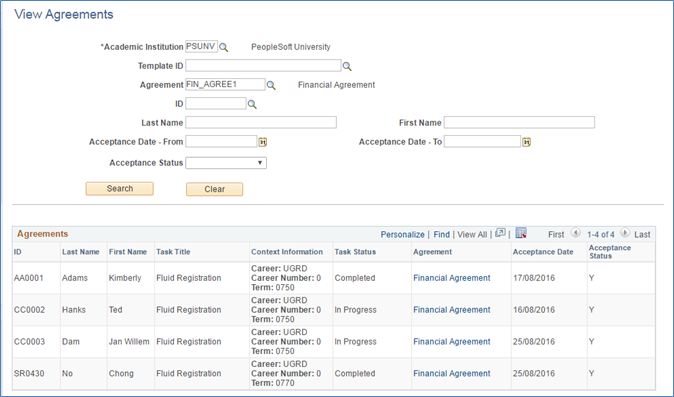The image size is (674, 397).
Task: Sort by ID column header
Action: point(18,252)
